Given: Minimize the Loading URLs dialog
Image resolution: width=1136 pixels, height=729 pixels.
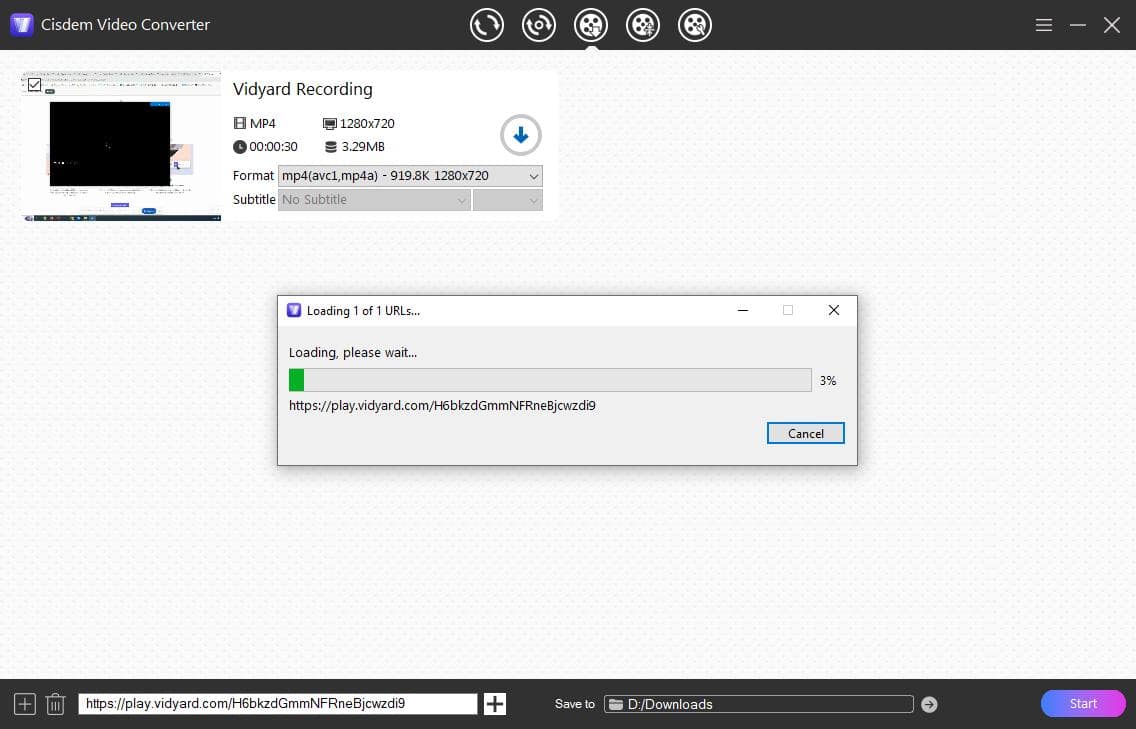Looking at the screenshot, I should pos(743,310).
